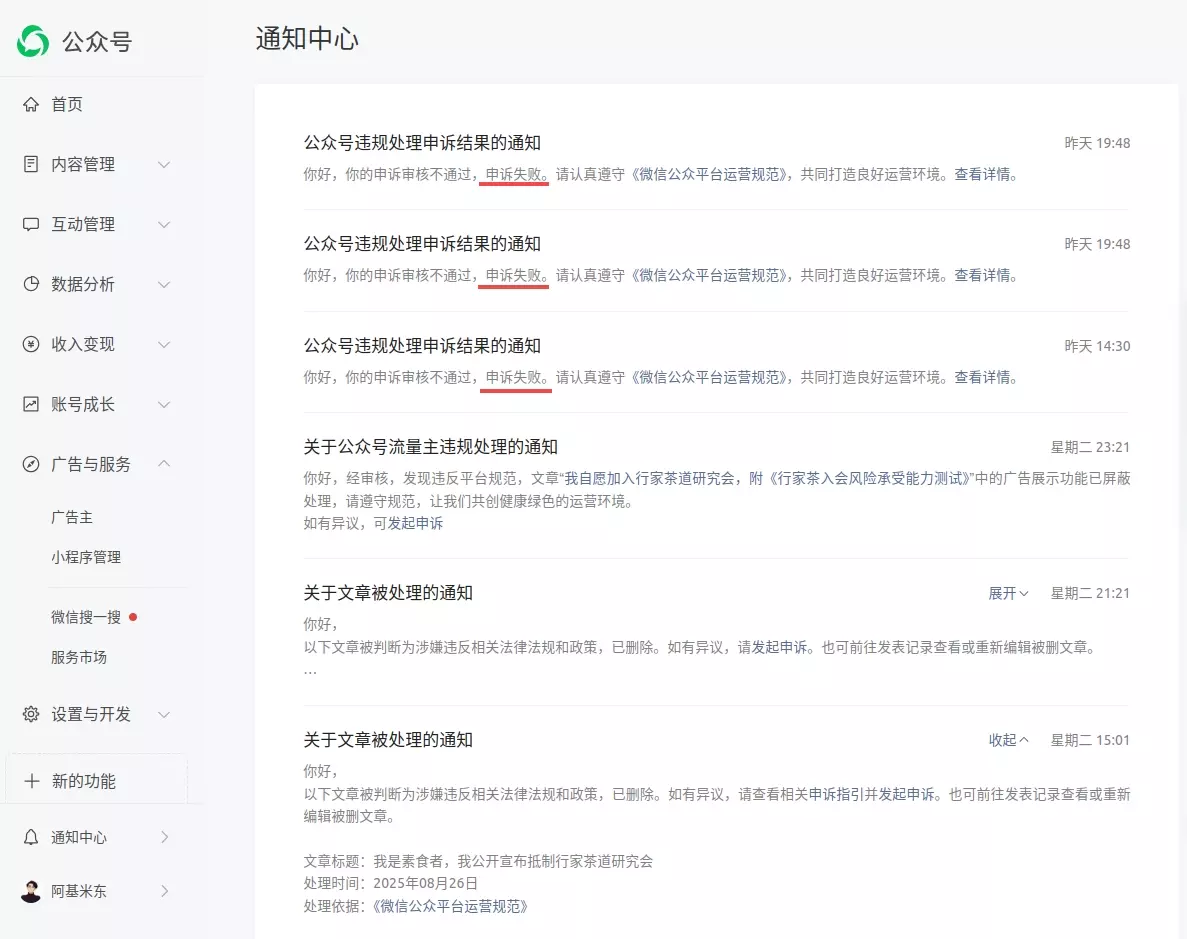Open the arrow next to 通知中心 in sidebar

pyautogui.click(x=164, y=837)
